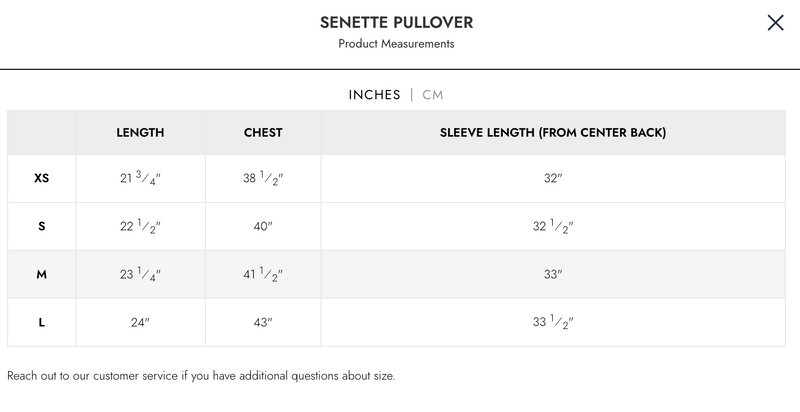The width and height of the screenshot is (800, 412).
Task: Select the L size row label
Action: 41,322
